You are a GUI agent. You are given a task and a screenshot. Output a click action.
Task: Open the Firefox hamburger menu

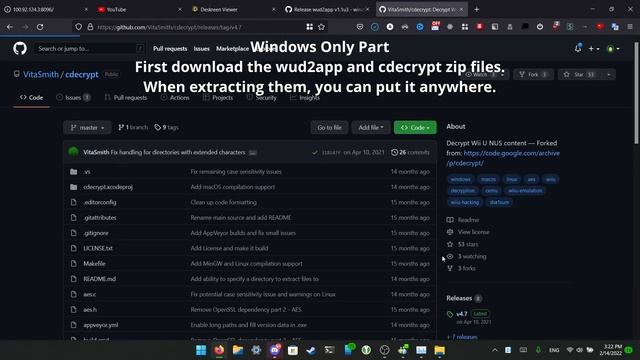630,27
